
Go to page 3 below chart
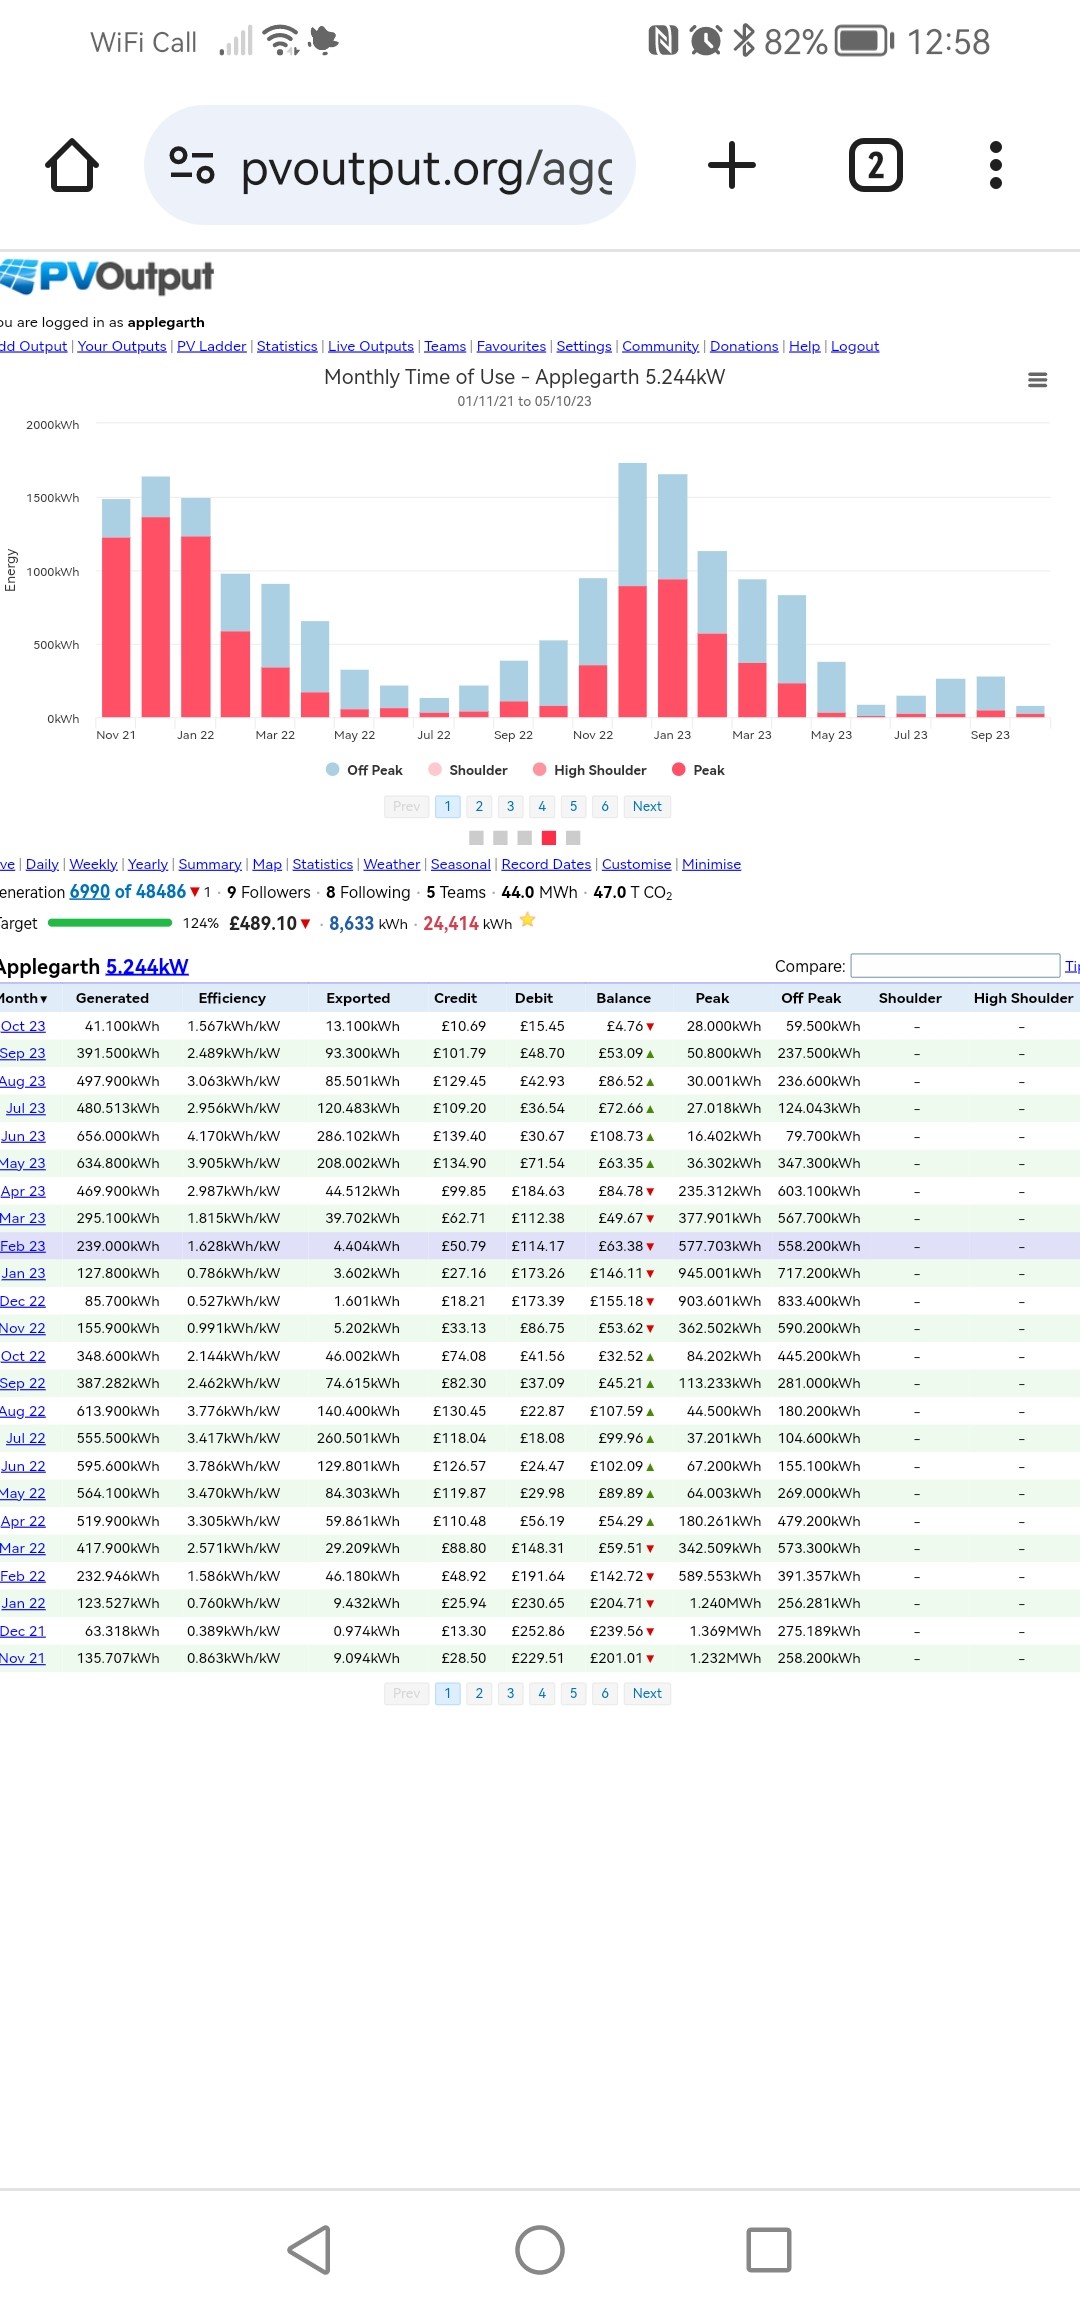pyautogui.click(x=511, y=806)
